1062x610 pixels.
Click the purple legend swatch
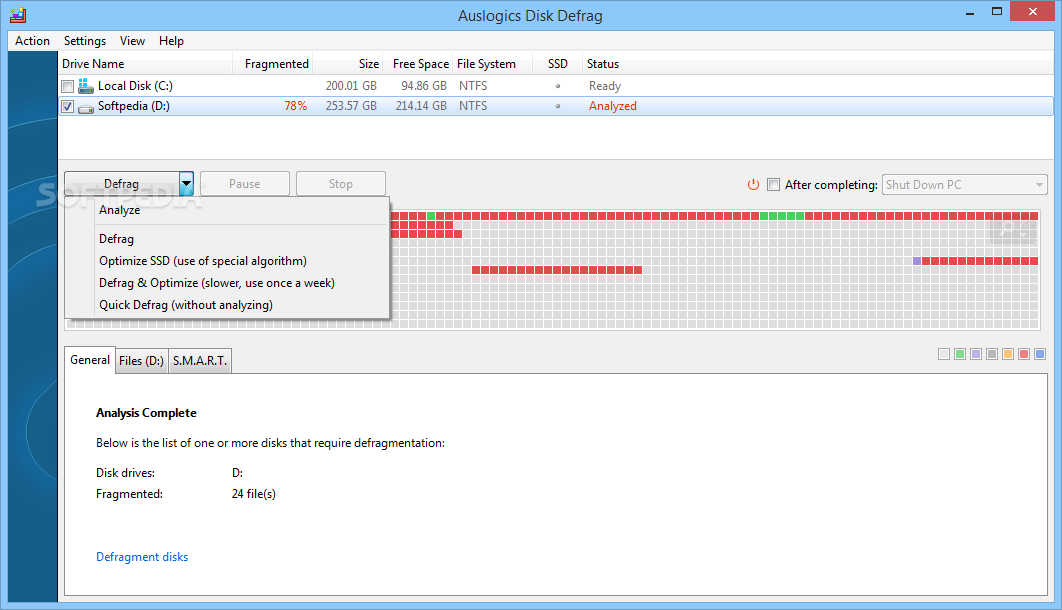976,354
